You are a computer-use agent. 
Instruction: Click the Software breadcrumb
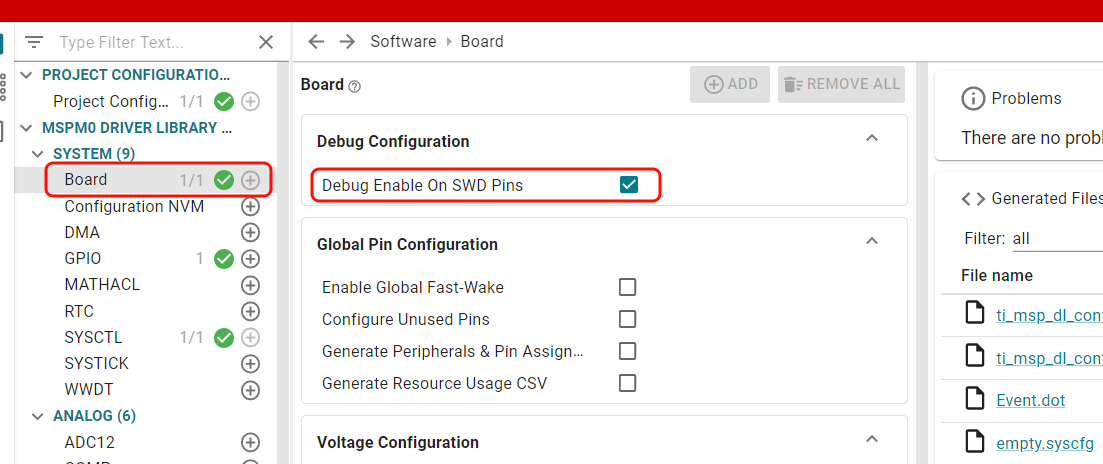403,41
